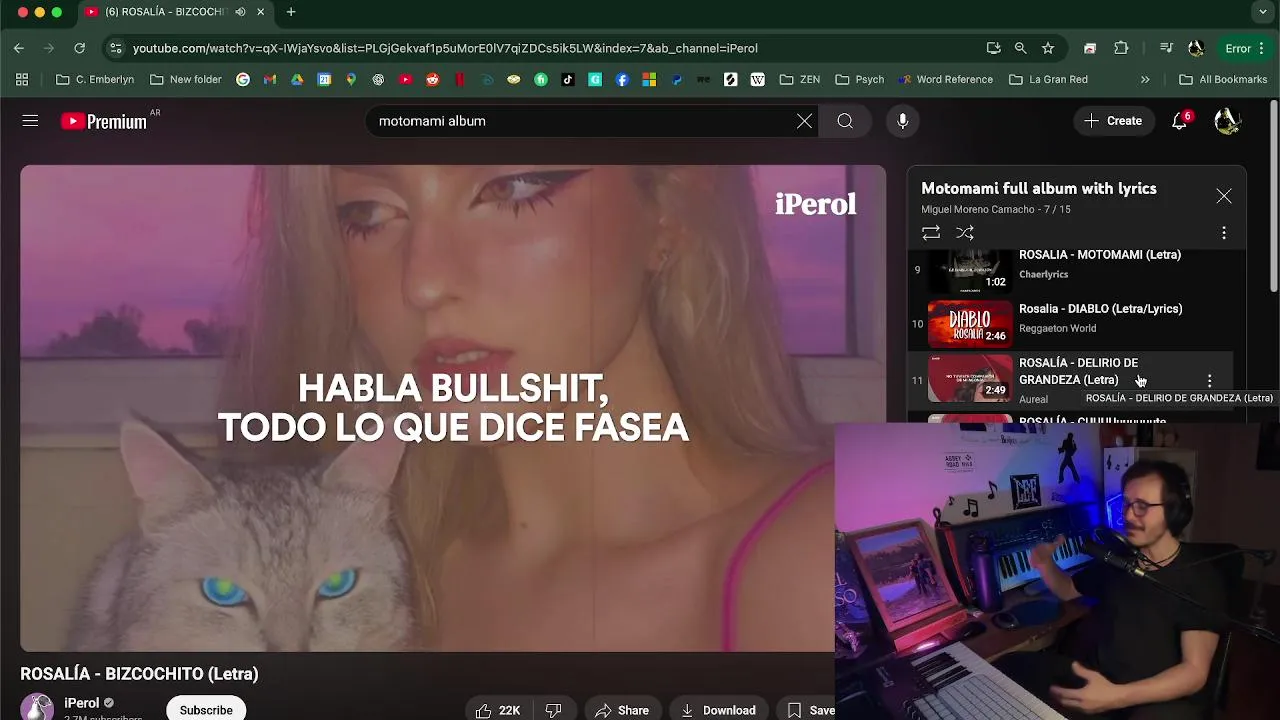Open media controls icon in Chrome toolbar
1280x720 pixels.
click(1166, 48)
